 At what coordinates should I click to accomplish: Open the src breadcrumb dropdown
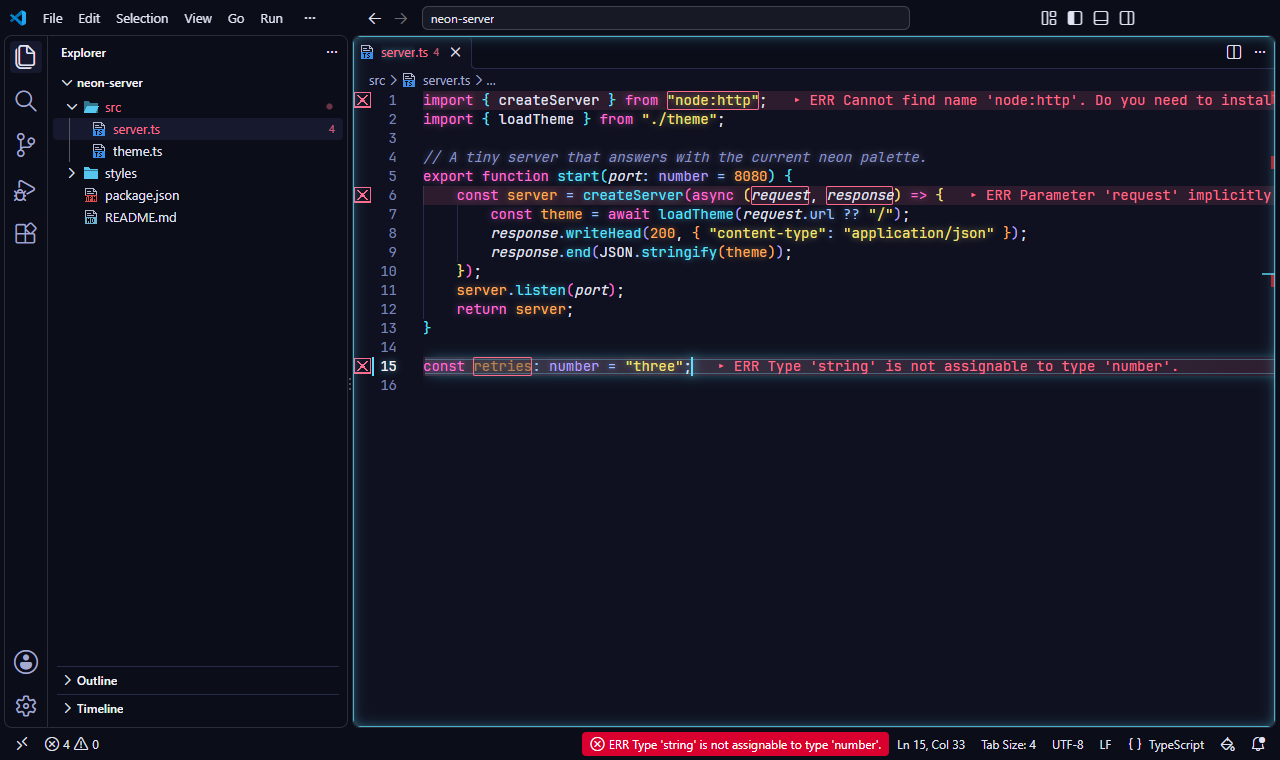pos(377,80)
